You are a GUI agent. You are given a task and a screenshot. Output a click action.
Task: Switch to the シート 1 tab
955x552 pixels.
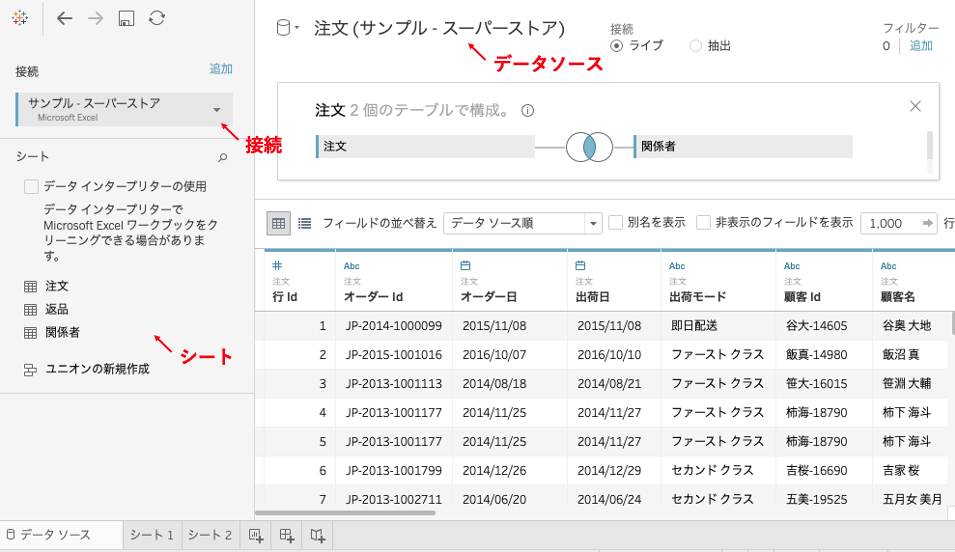pyautogui.click(x=152, y=535)
